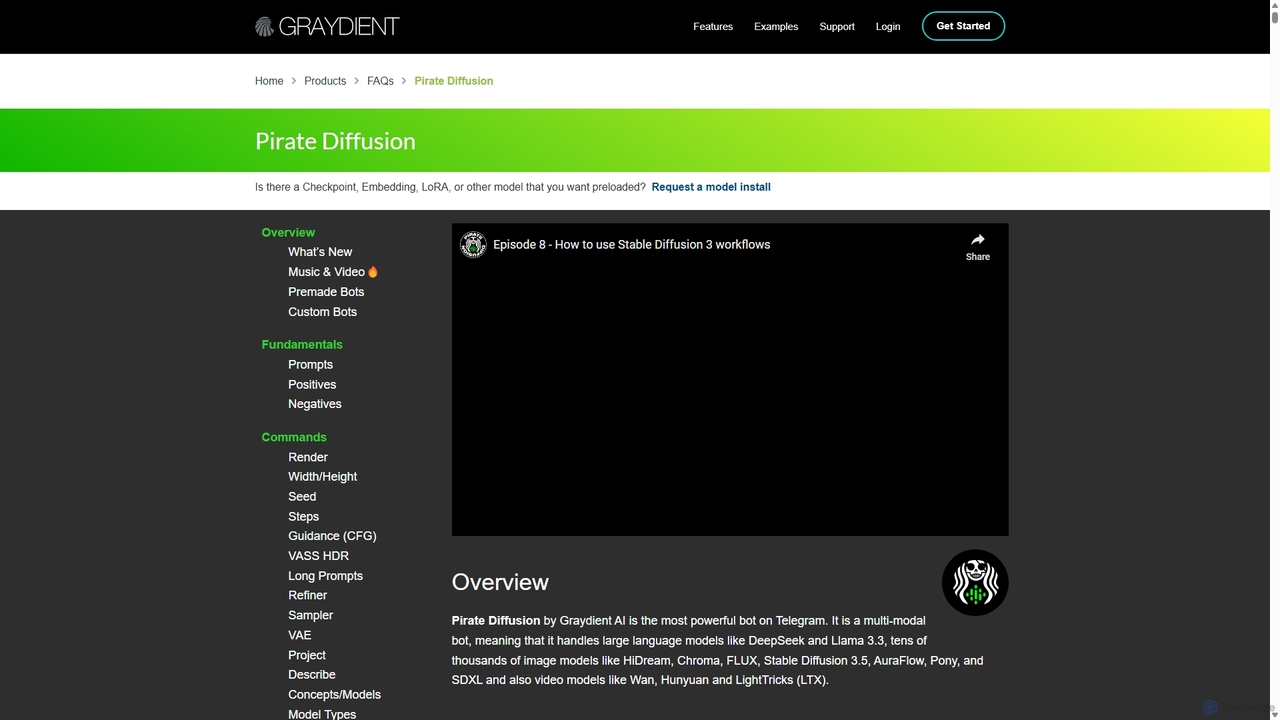Open the Examples menu item
This screenshot has width=1280, height=720.
tap(776, 26)
